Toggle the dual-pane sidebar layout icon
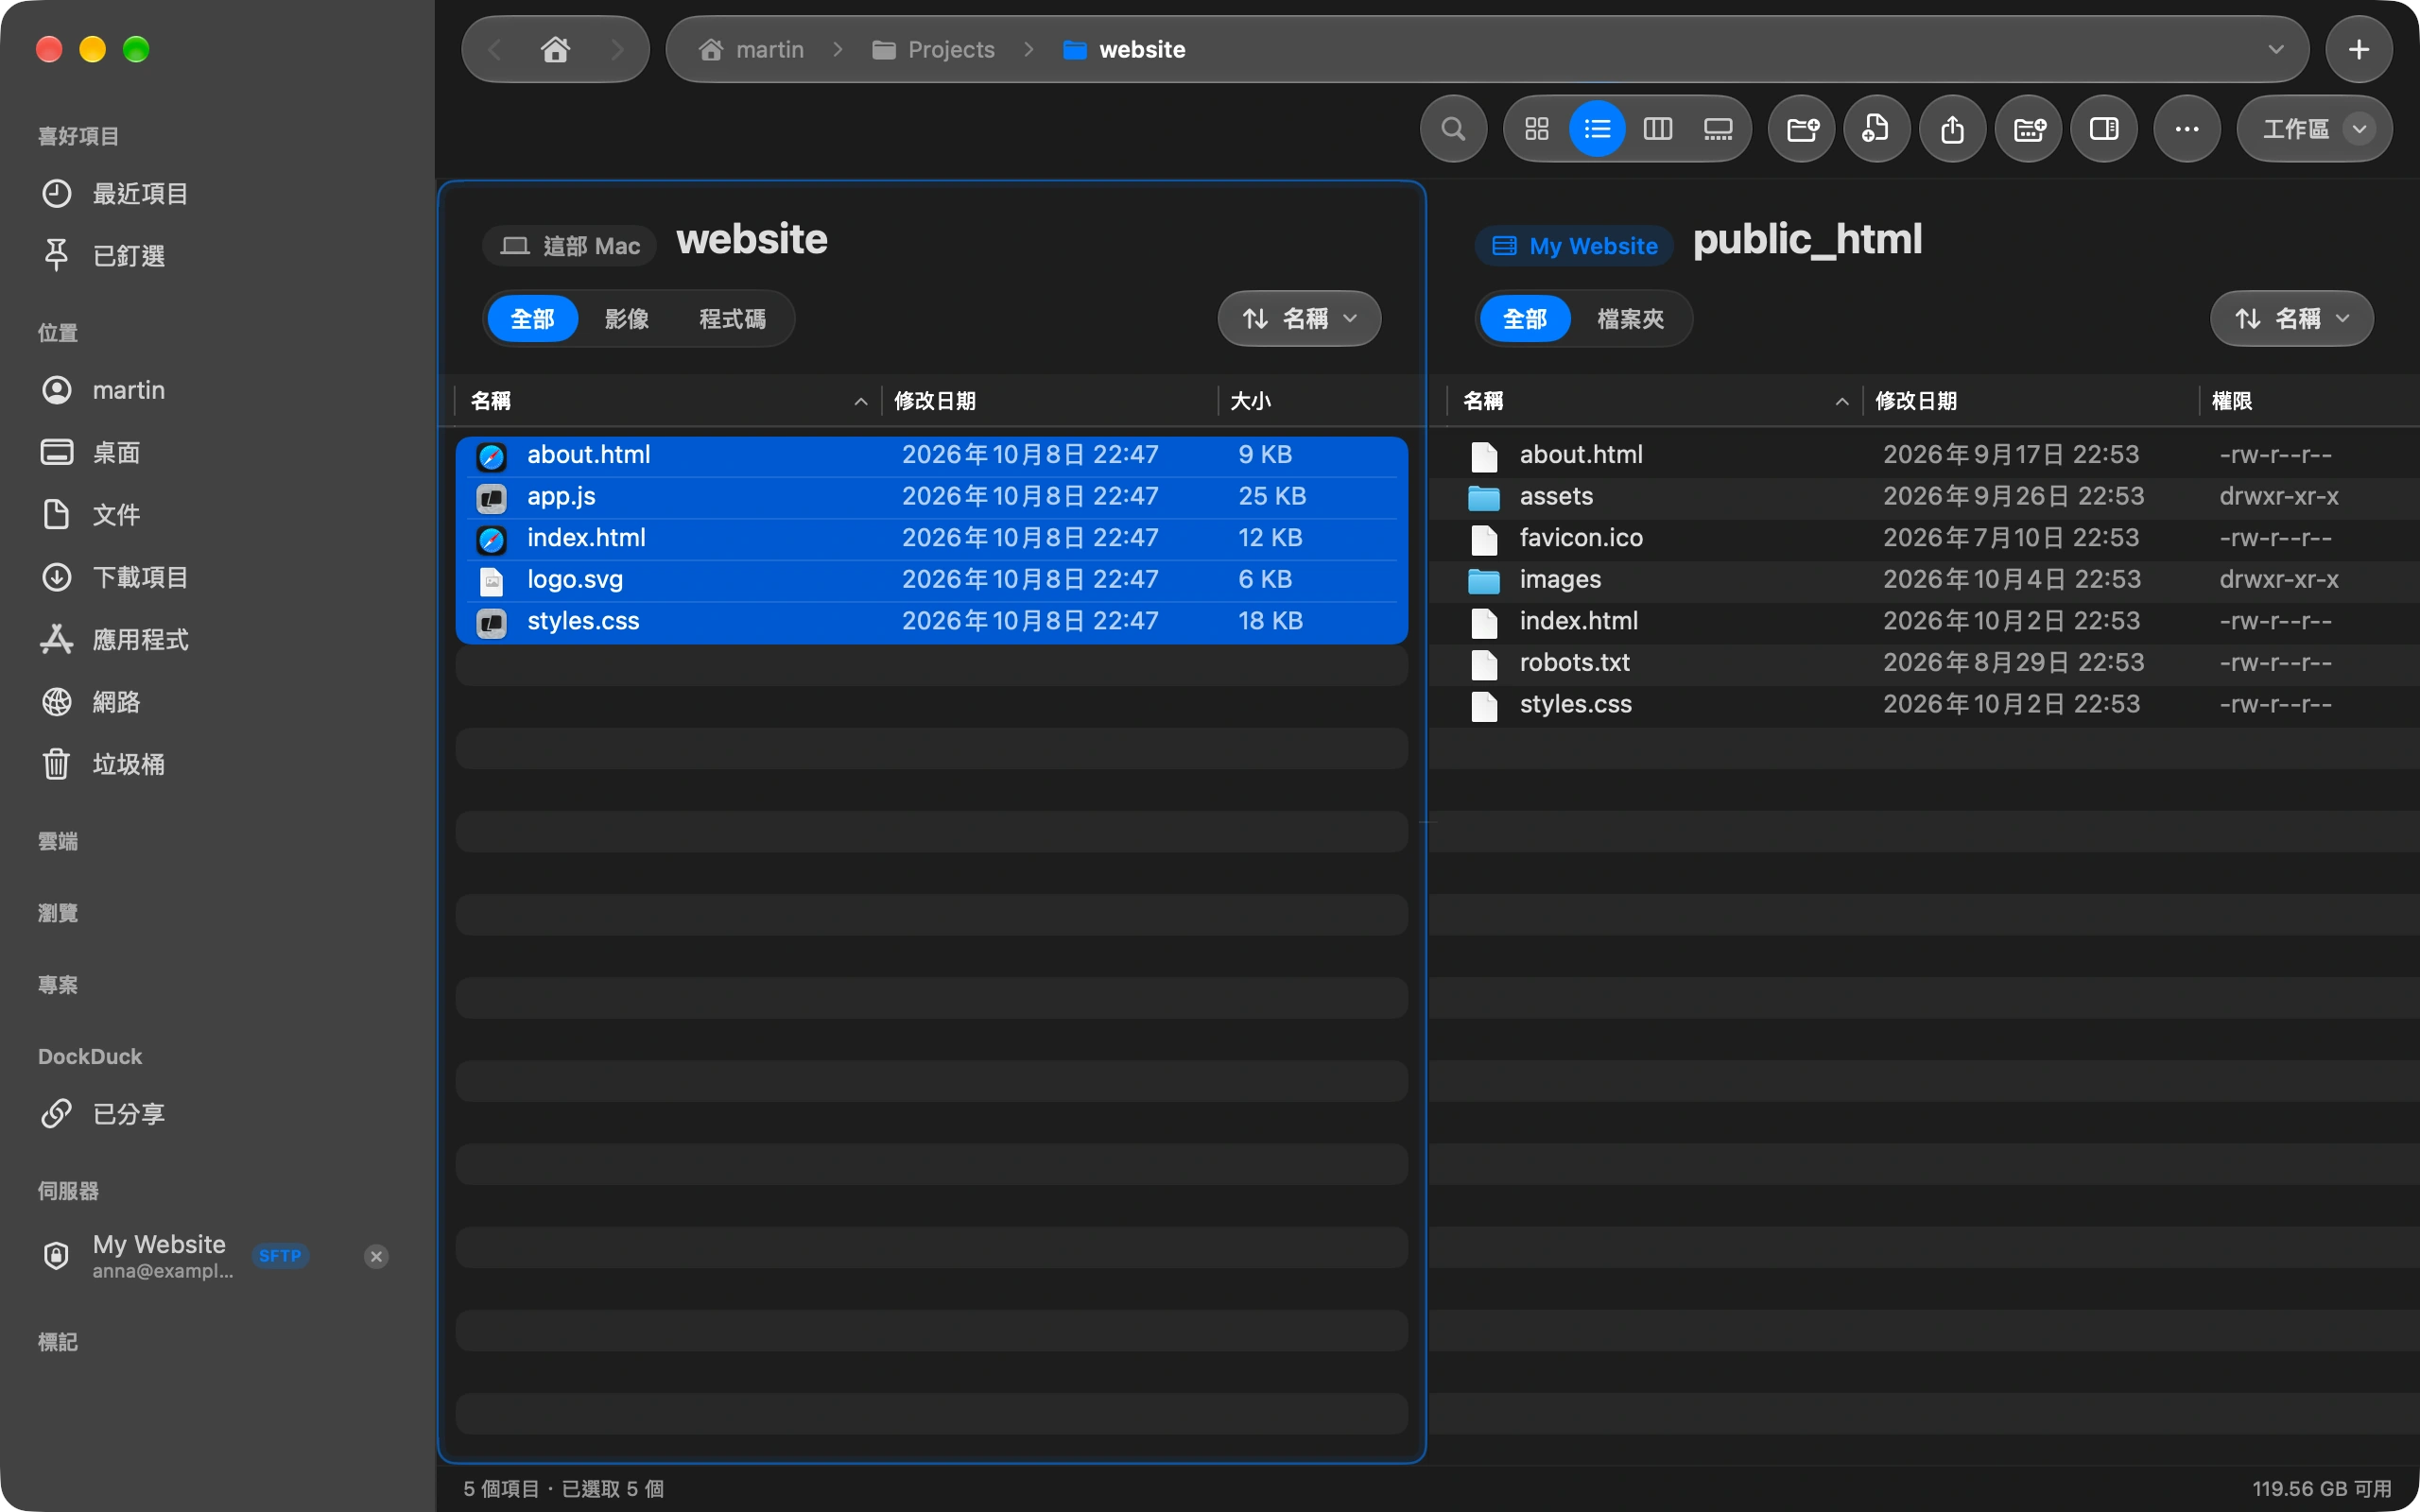Screen dimensions: 2420x1512 [x=2104, y=129]
